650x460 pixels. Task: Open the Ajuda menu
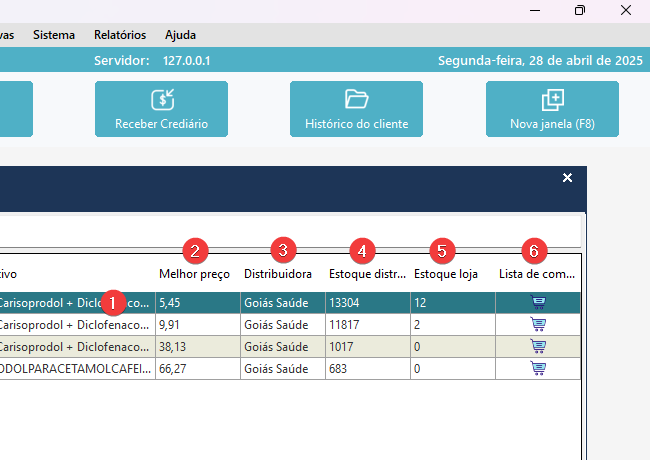click(x=180, y=35)
